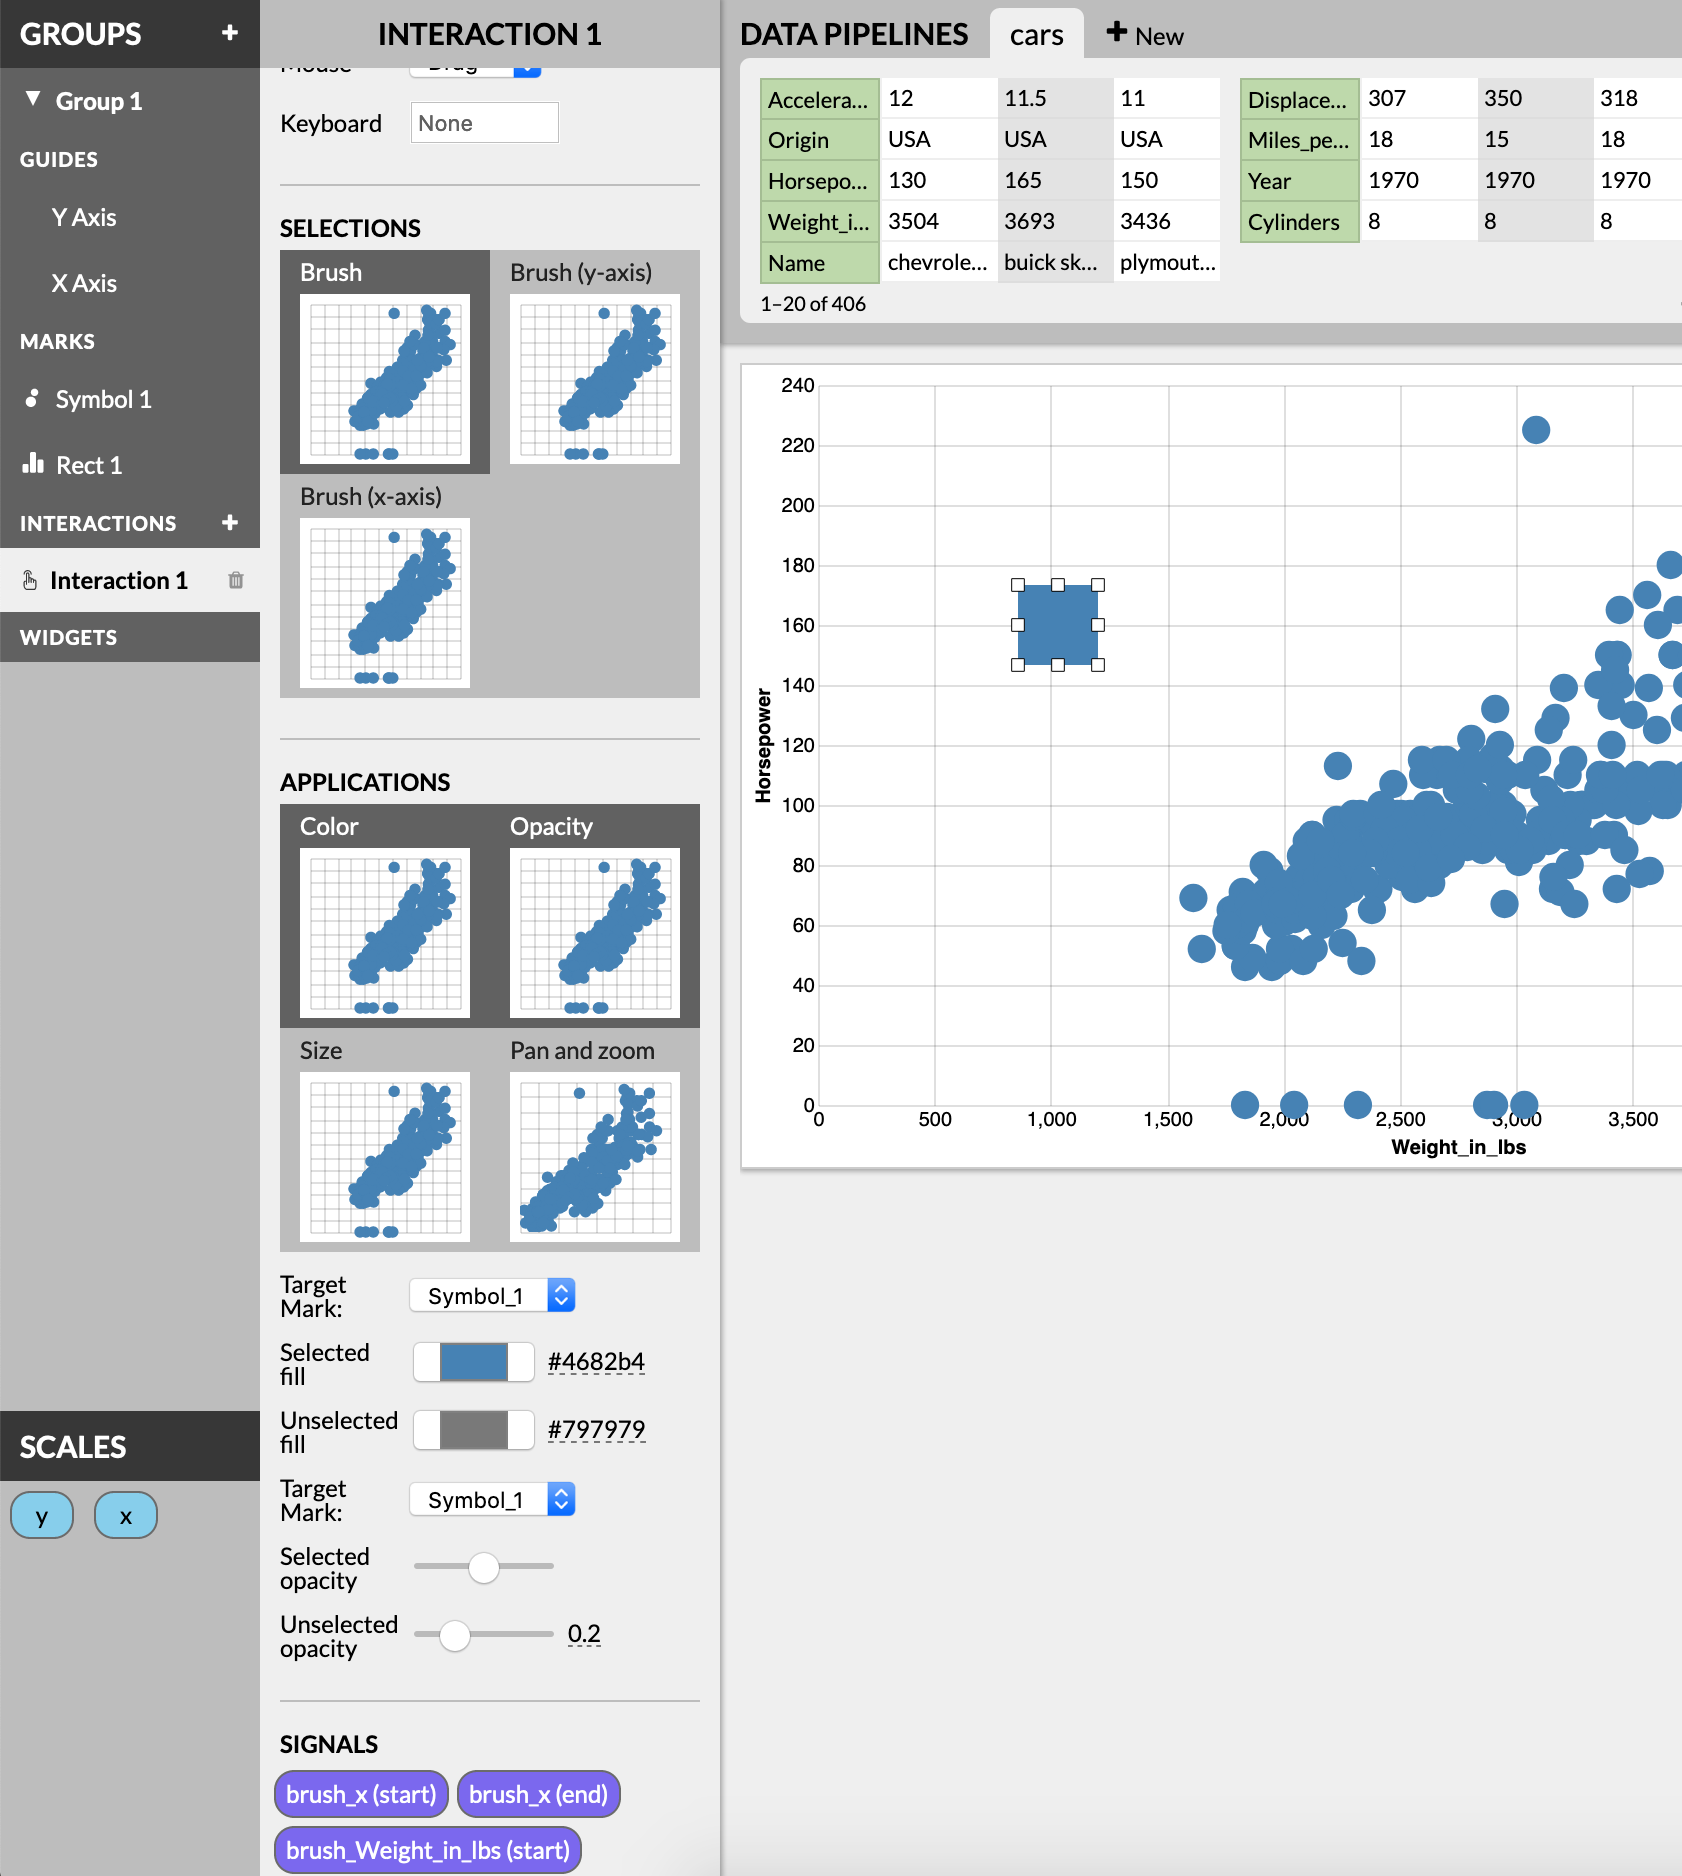Click the Keyboard None input field

click(484, 123)
